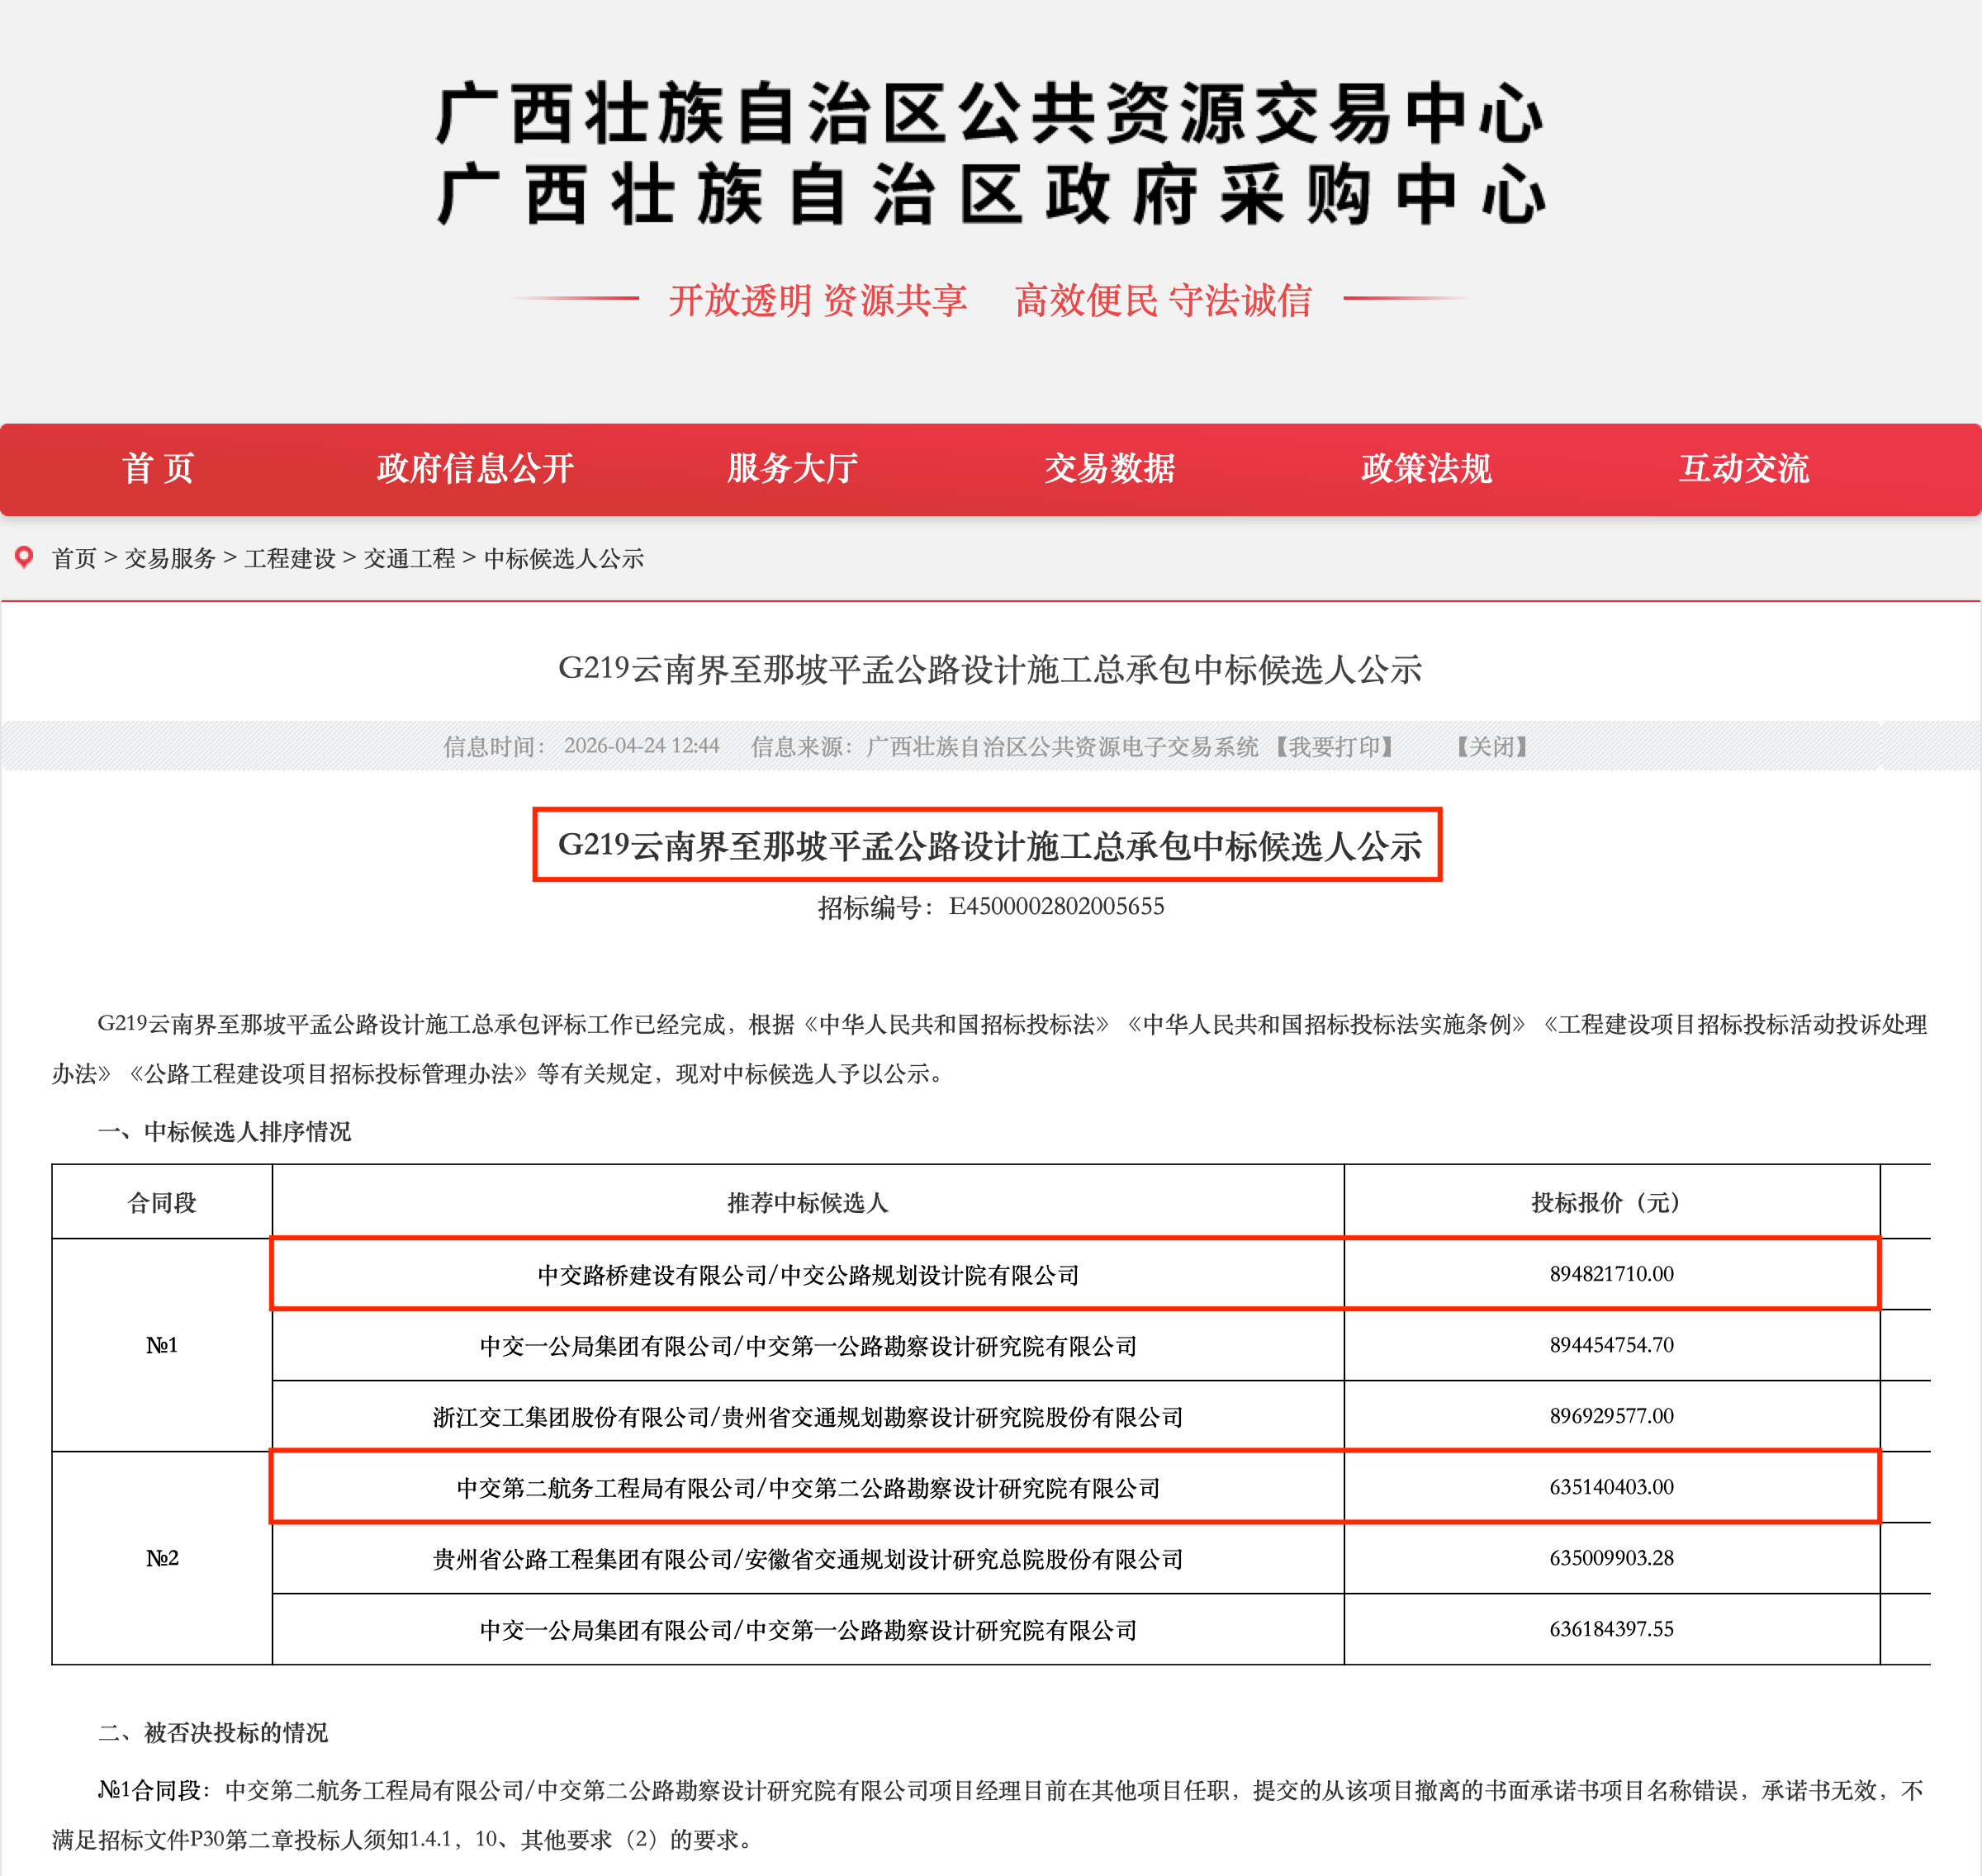Click the №1 contract section cell
The width and height of the screenshot is (1982, 1876).
pos(162,1345)
